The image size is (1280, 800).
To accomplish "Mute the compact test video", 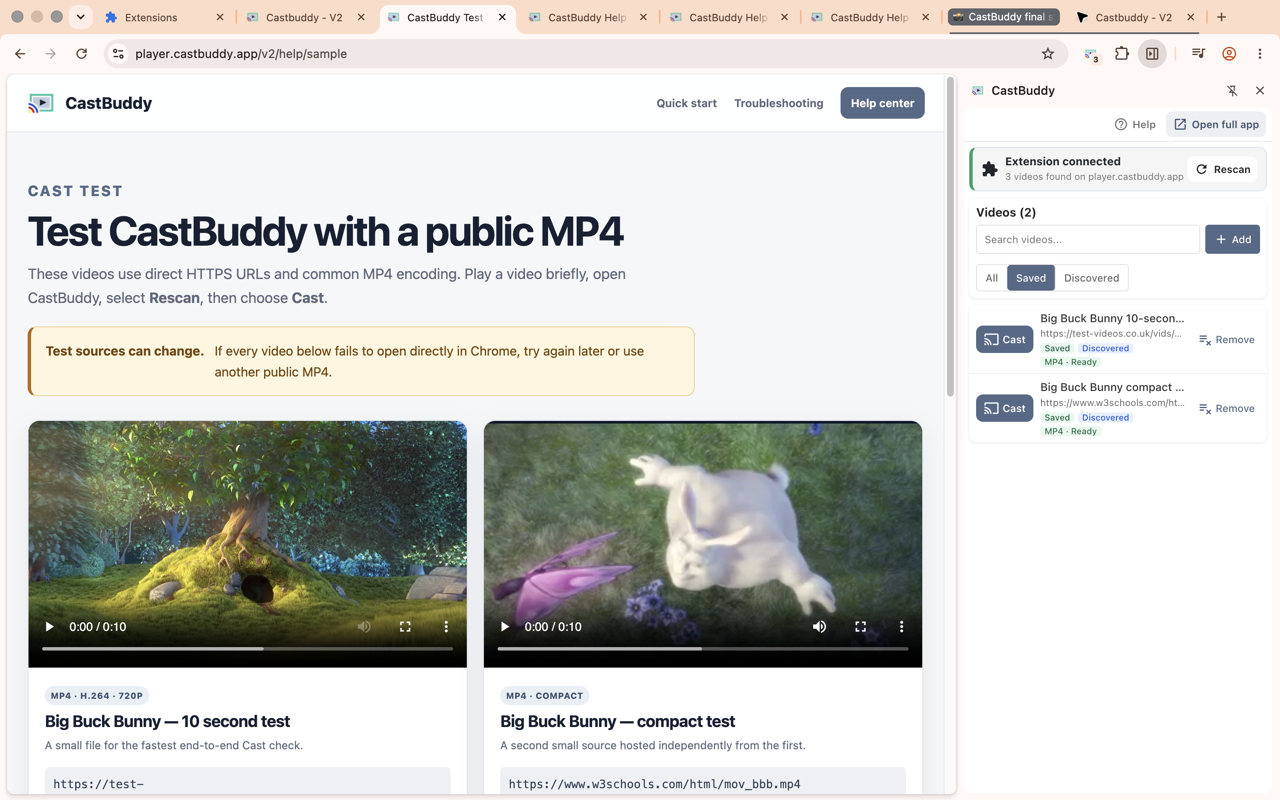I will pyautogui.click(x=819, y=627).
